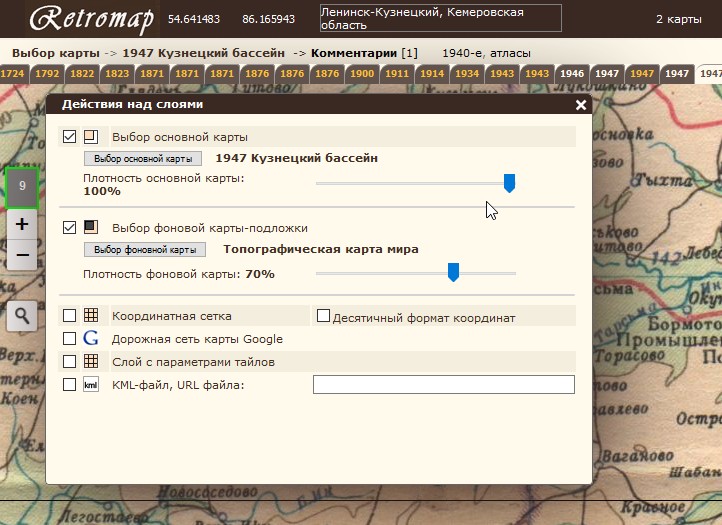This screenshot has width=722, height=525.
Task: Click the background map opacity slider handle
Action: 453,272
